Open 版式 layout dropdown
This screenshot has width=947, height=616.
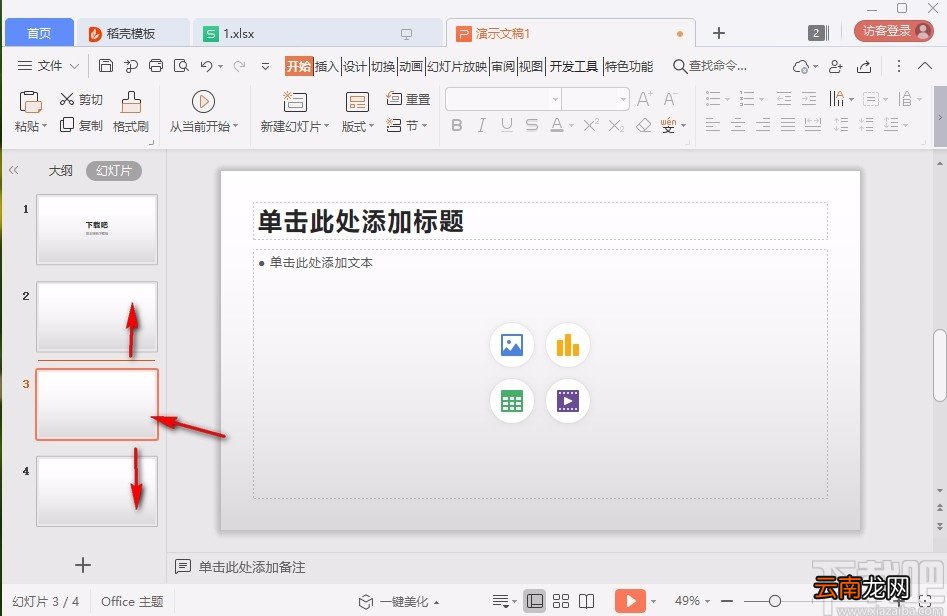(358, 126)
